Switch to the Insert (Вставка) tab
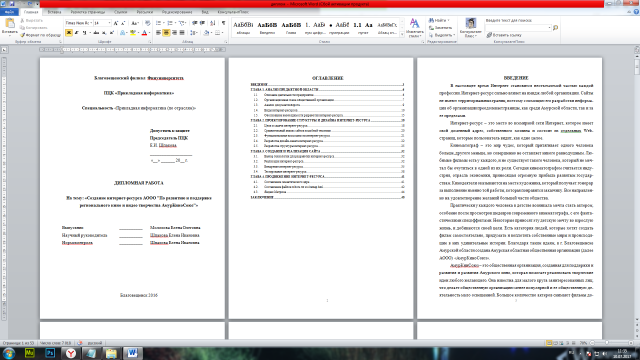Image resolution: width=640 pixels, height=360 pixels. (x=54, y=12)
